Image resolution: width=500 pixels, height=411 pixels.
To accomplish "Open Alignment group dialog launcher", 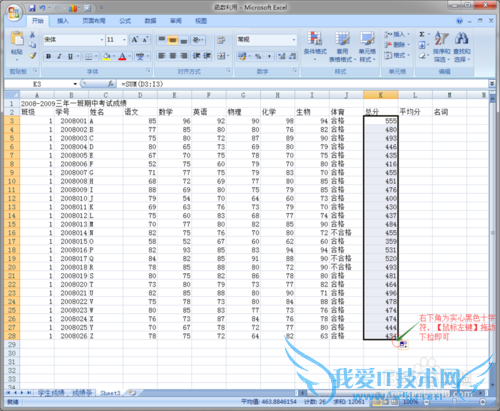I will pos(228,71).
